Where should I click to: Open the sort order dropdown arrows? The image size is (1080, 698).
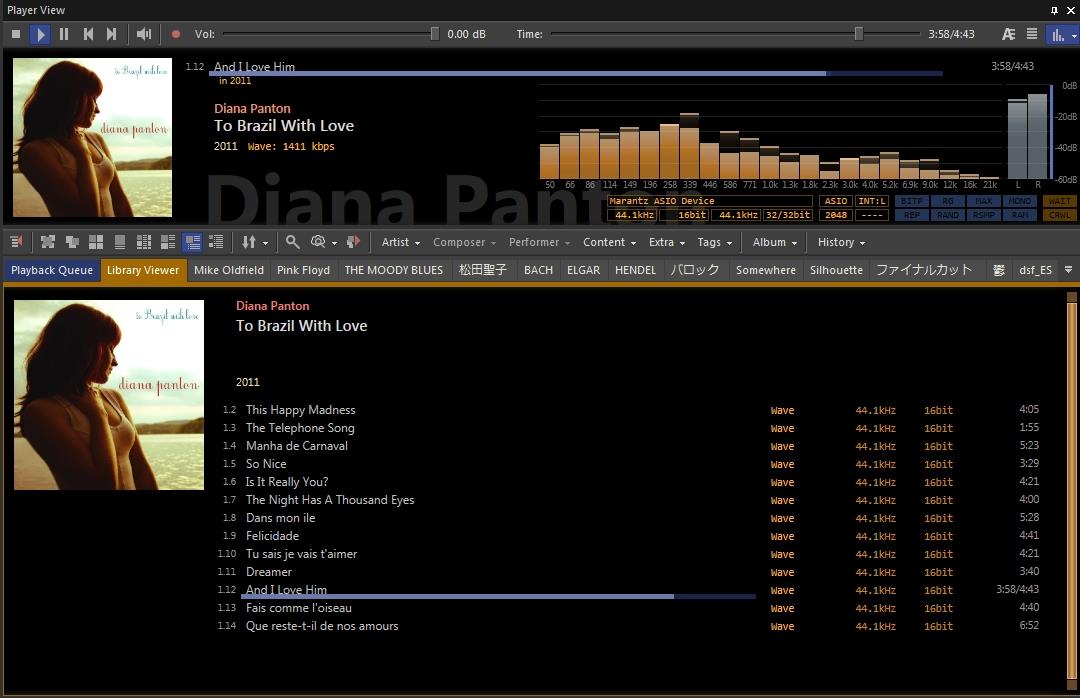tap(254, 242)
